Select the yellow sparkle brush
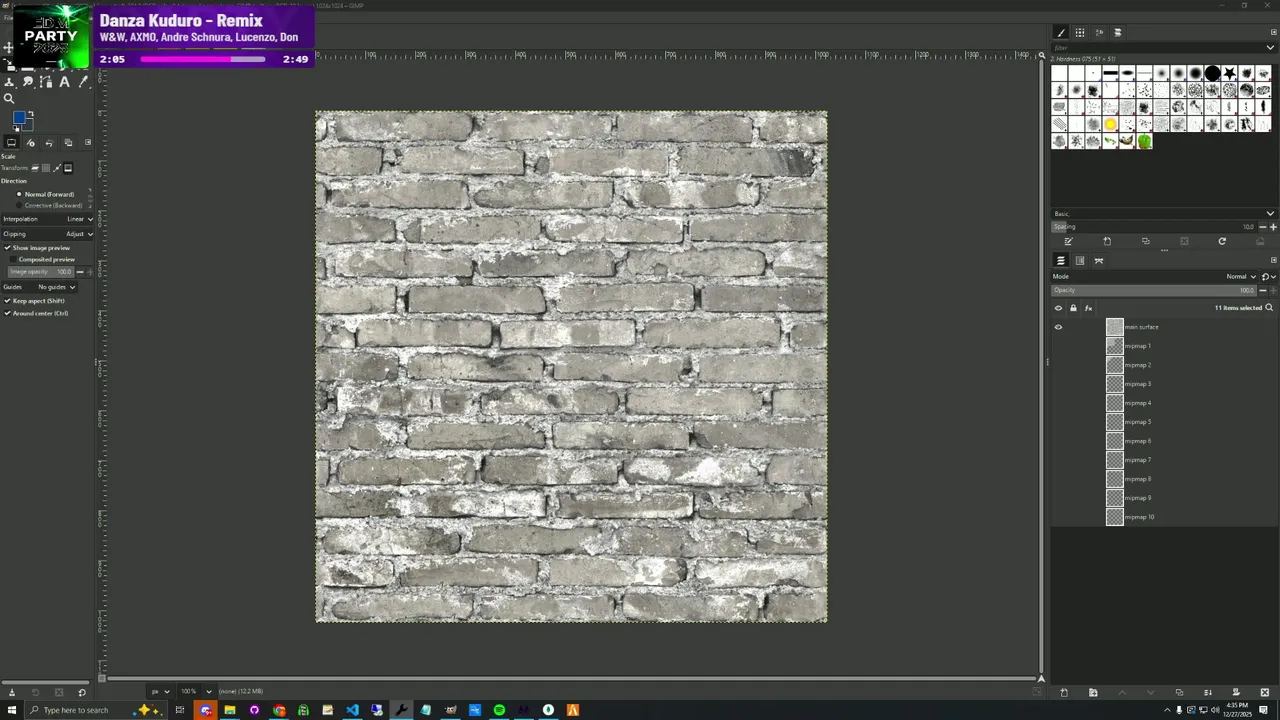 (1110, 124)
